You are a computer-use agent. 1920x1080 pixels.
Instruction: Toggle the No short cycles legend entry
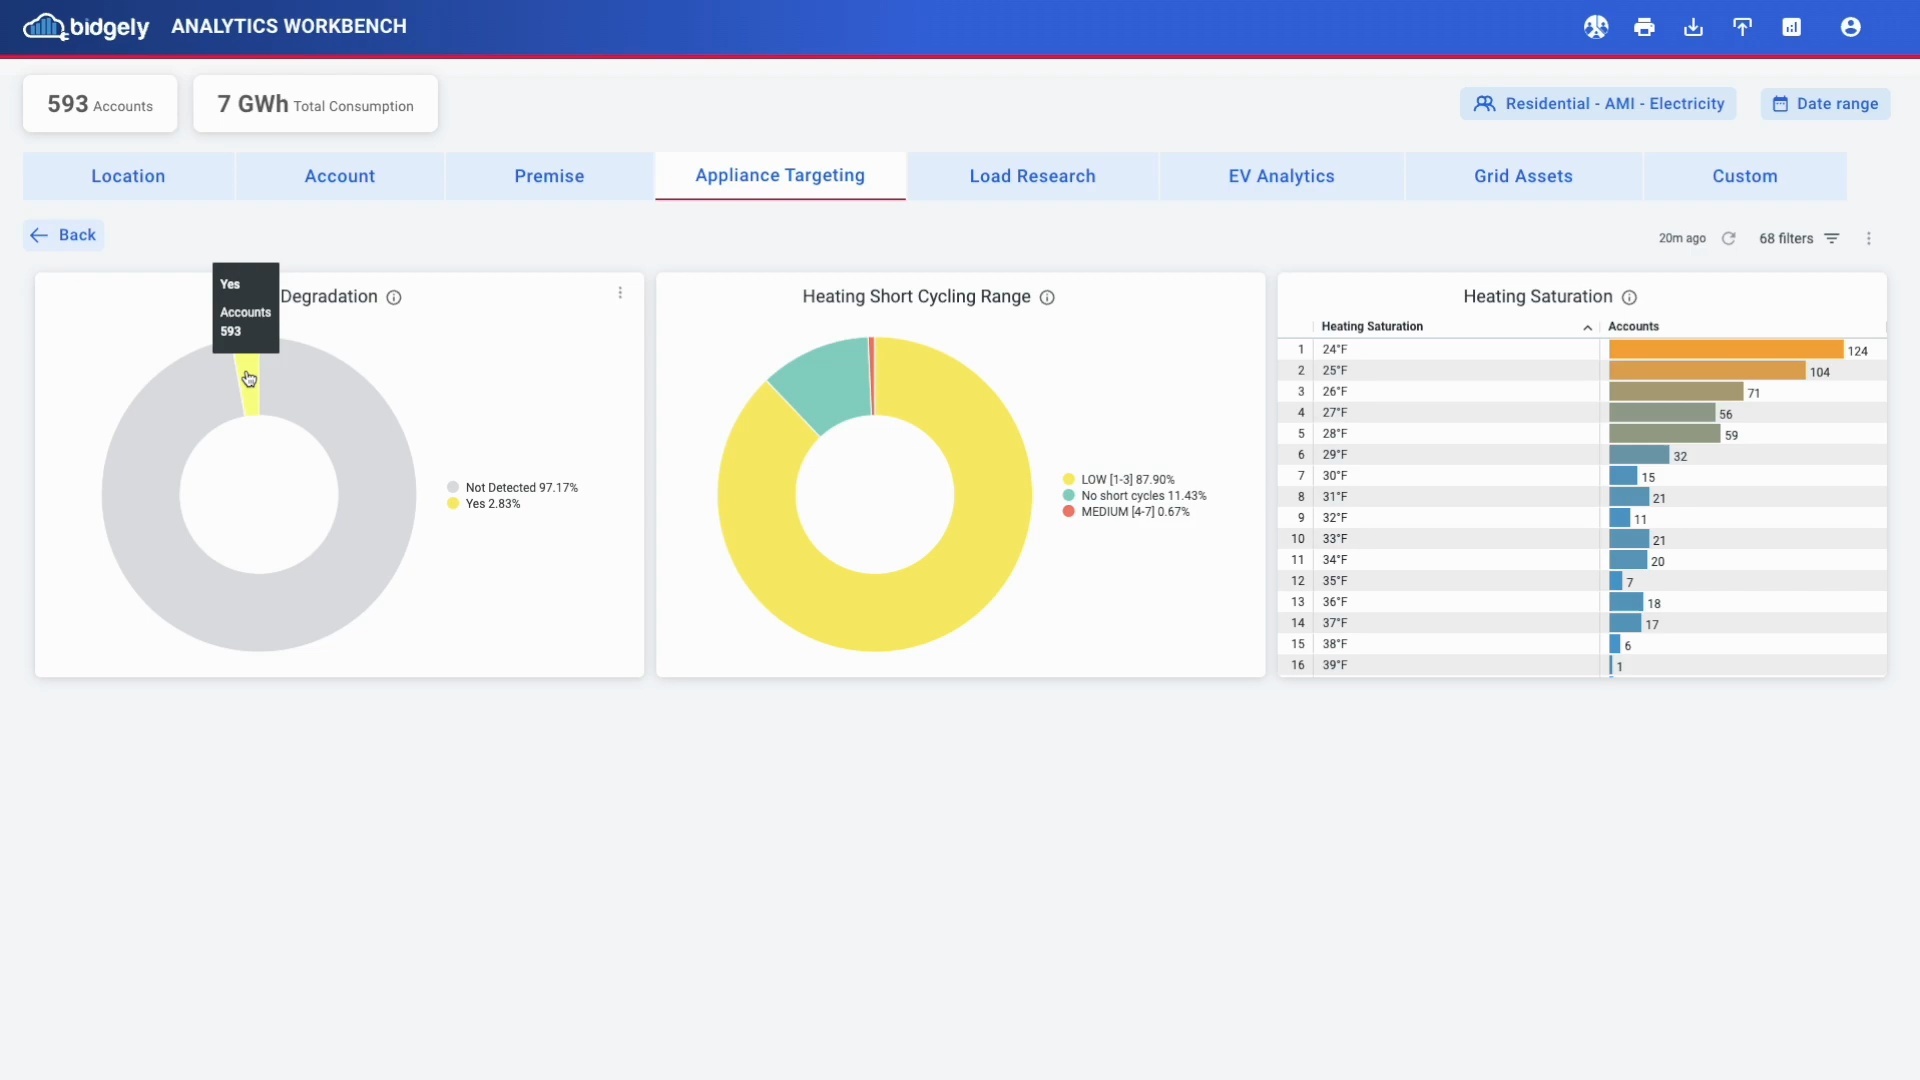pyautogui.click(x=1142, y=495)
